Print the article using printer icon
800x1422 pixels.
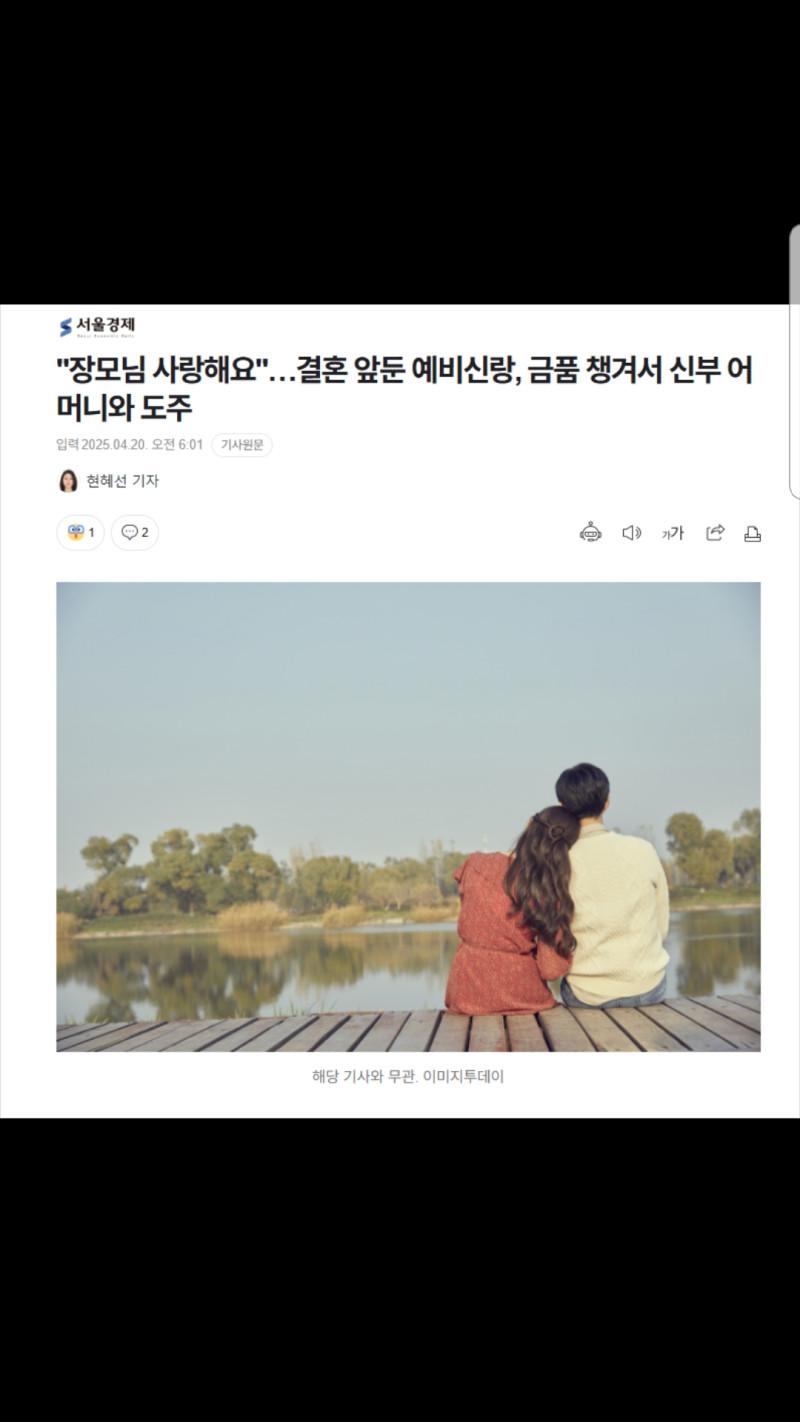point(752,534)
